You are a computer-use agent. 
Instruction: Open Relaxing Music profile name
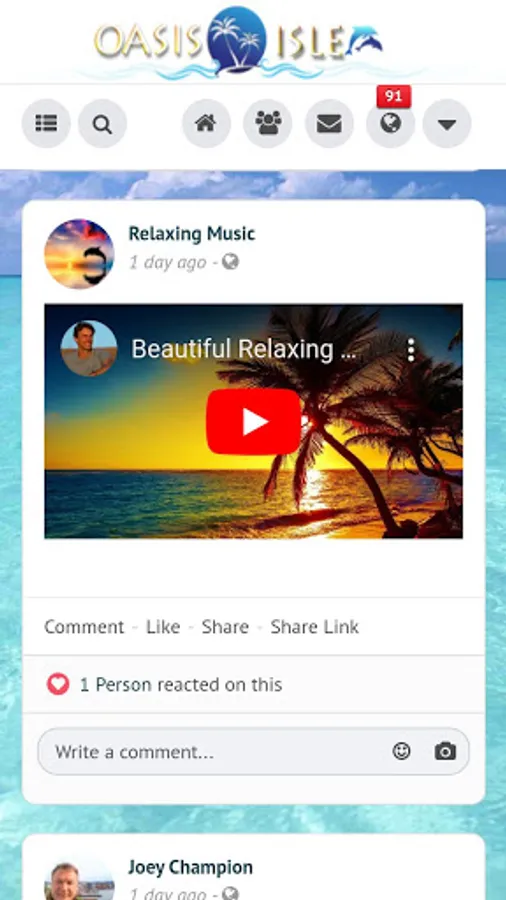coord(192,234)
